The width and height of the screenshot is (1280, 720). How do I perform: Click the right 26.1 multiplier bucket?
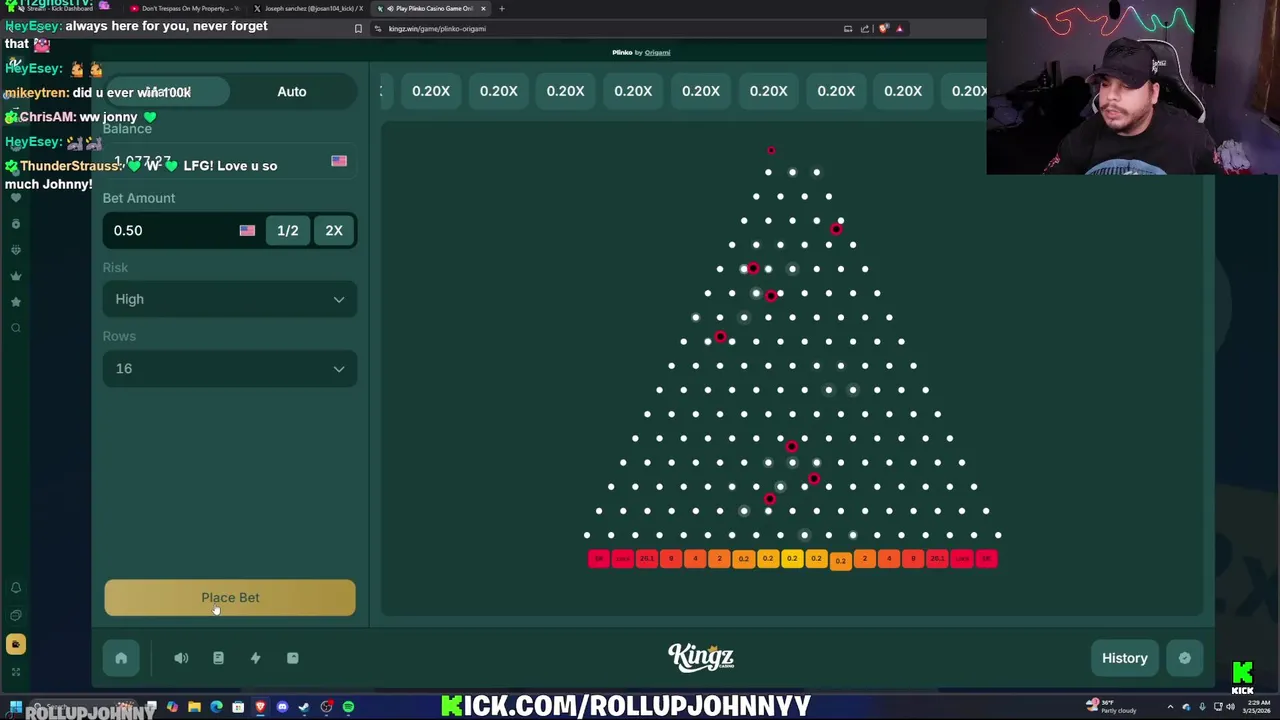937,559
